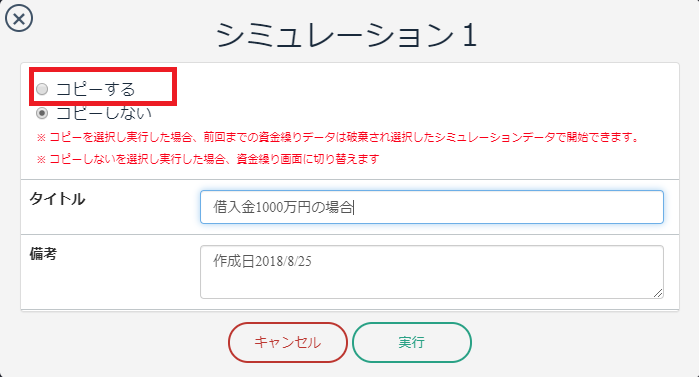Click the コピーする label text

[x=95, y=89]
